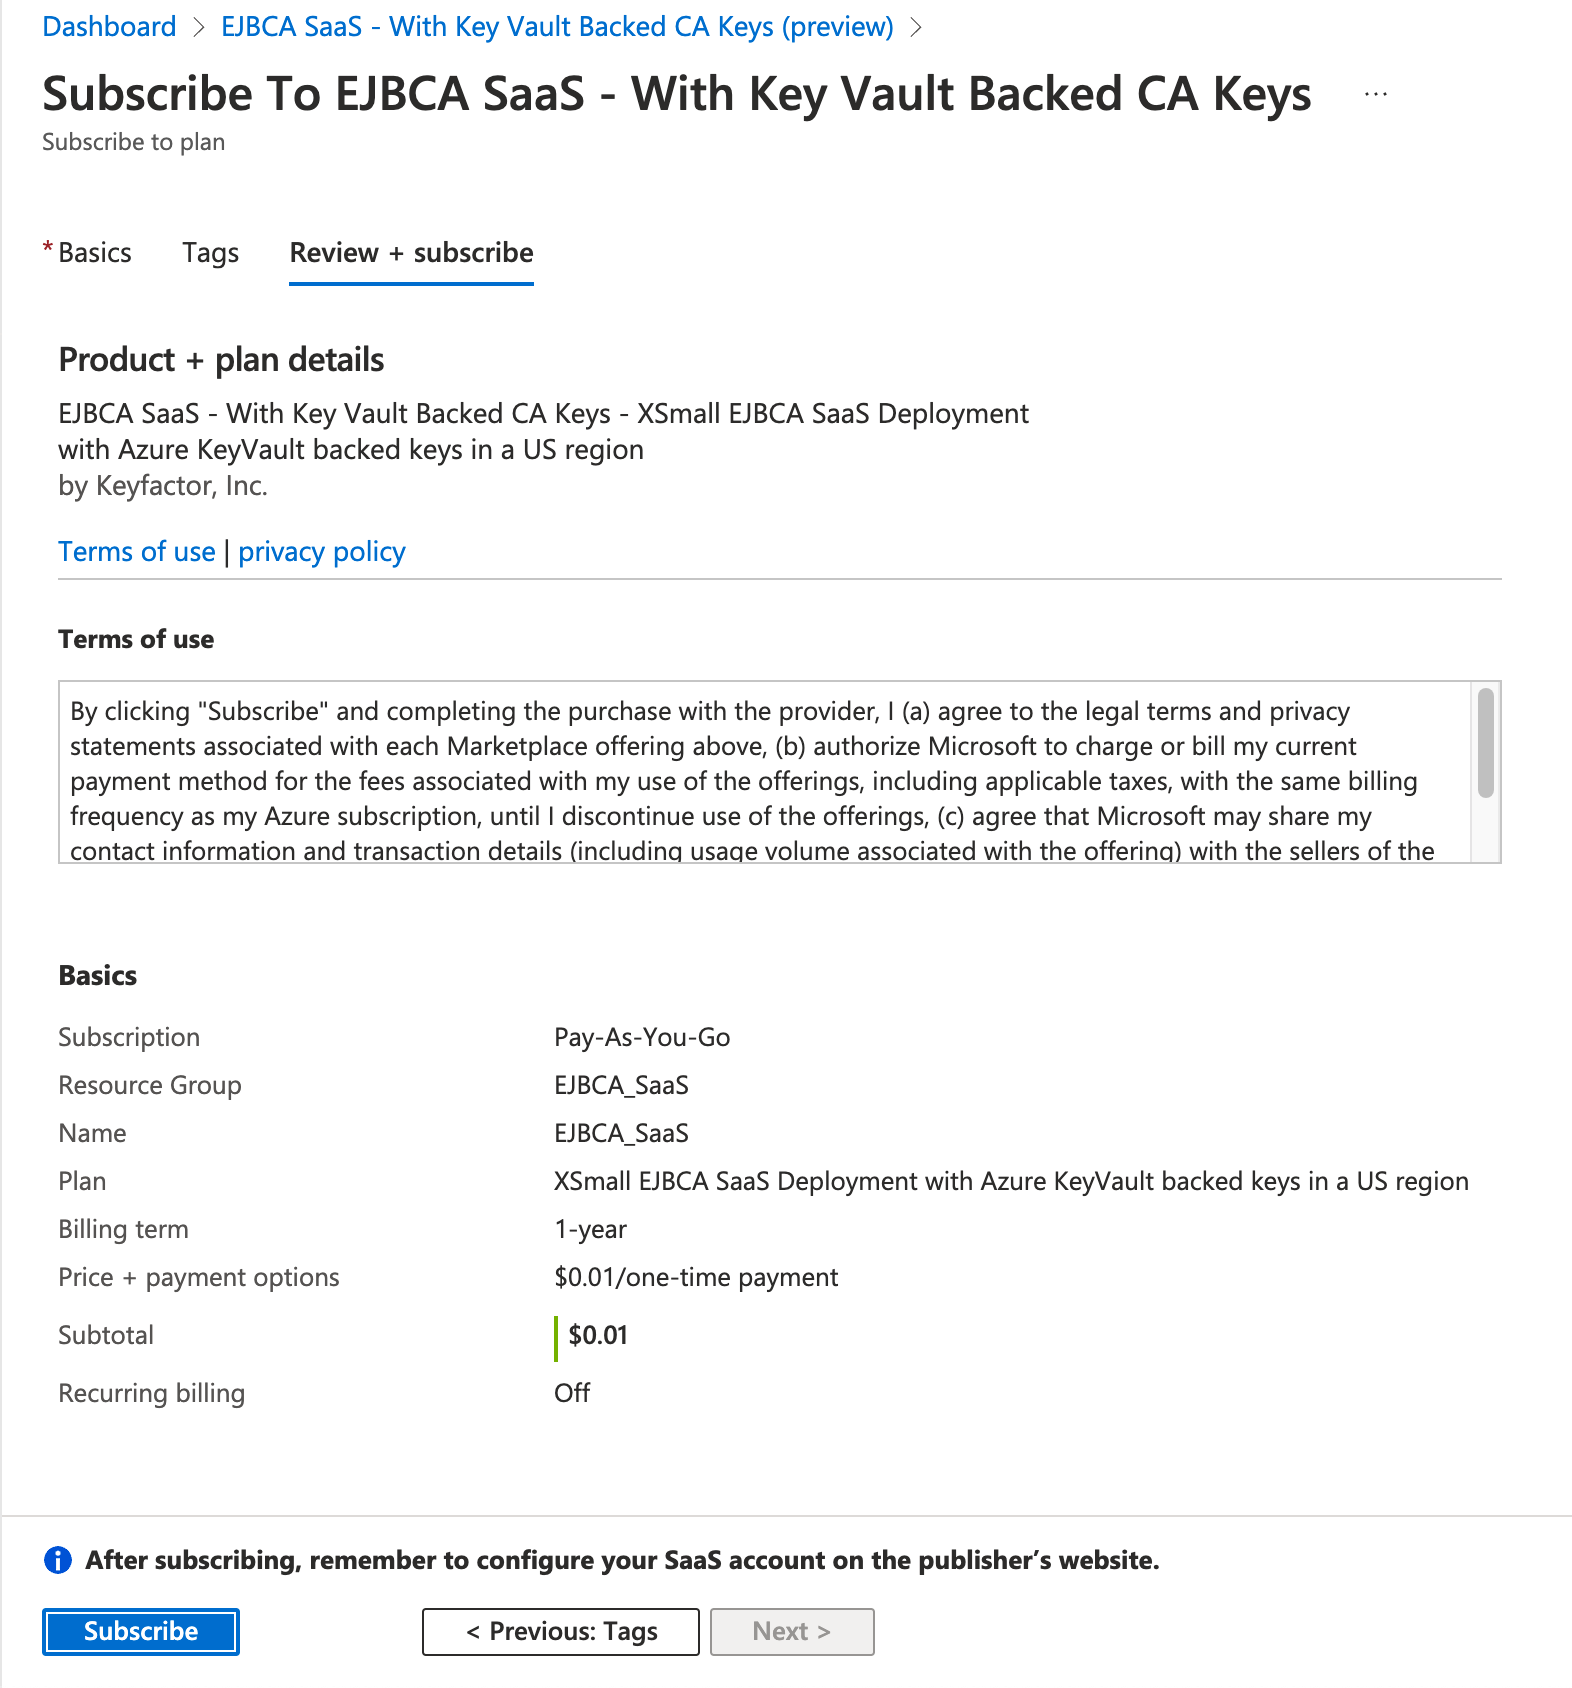This screenshot has height=1688, width=1572.
Task: Click the disabled Next button
Action: tap(792, 1631)
